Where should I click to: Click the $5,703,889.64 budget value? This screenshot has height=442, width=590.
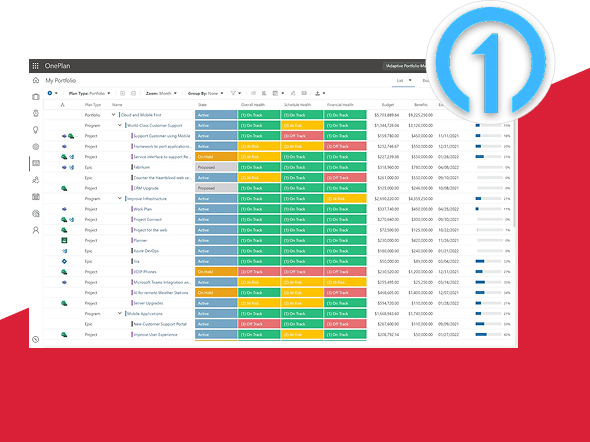click(387, 115)
